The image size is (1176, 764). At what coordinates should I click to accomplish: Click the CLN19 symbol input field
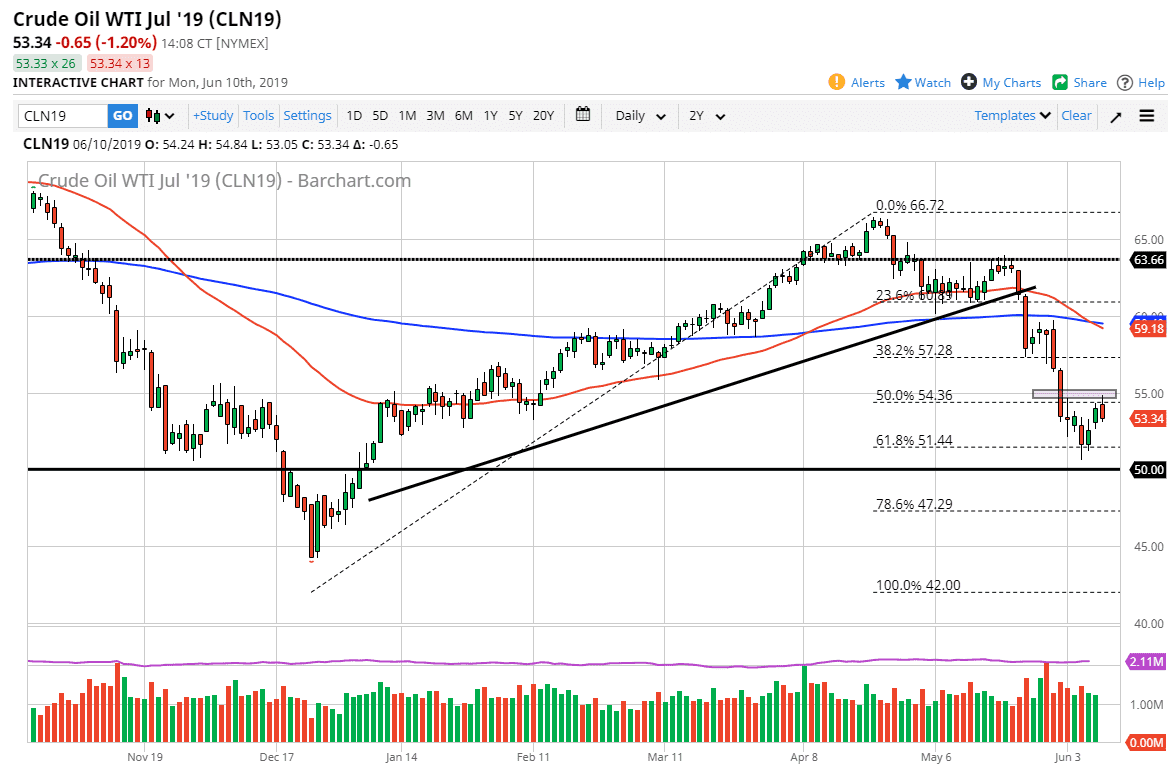pos(63,116)
